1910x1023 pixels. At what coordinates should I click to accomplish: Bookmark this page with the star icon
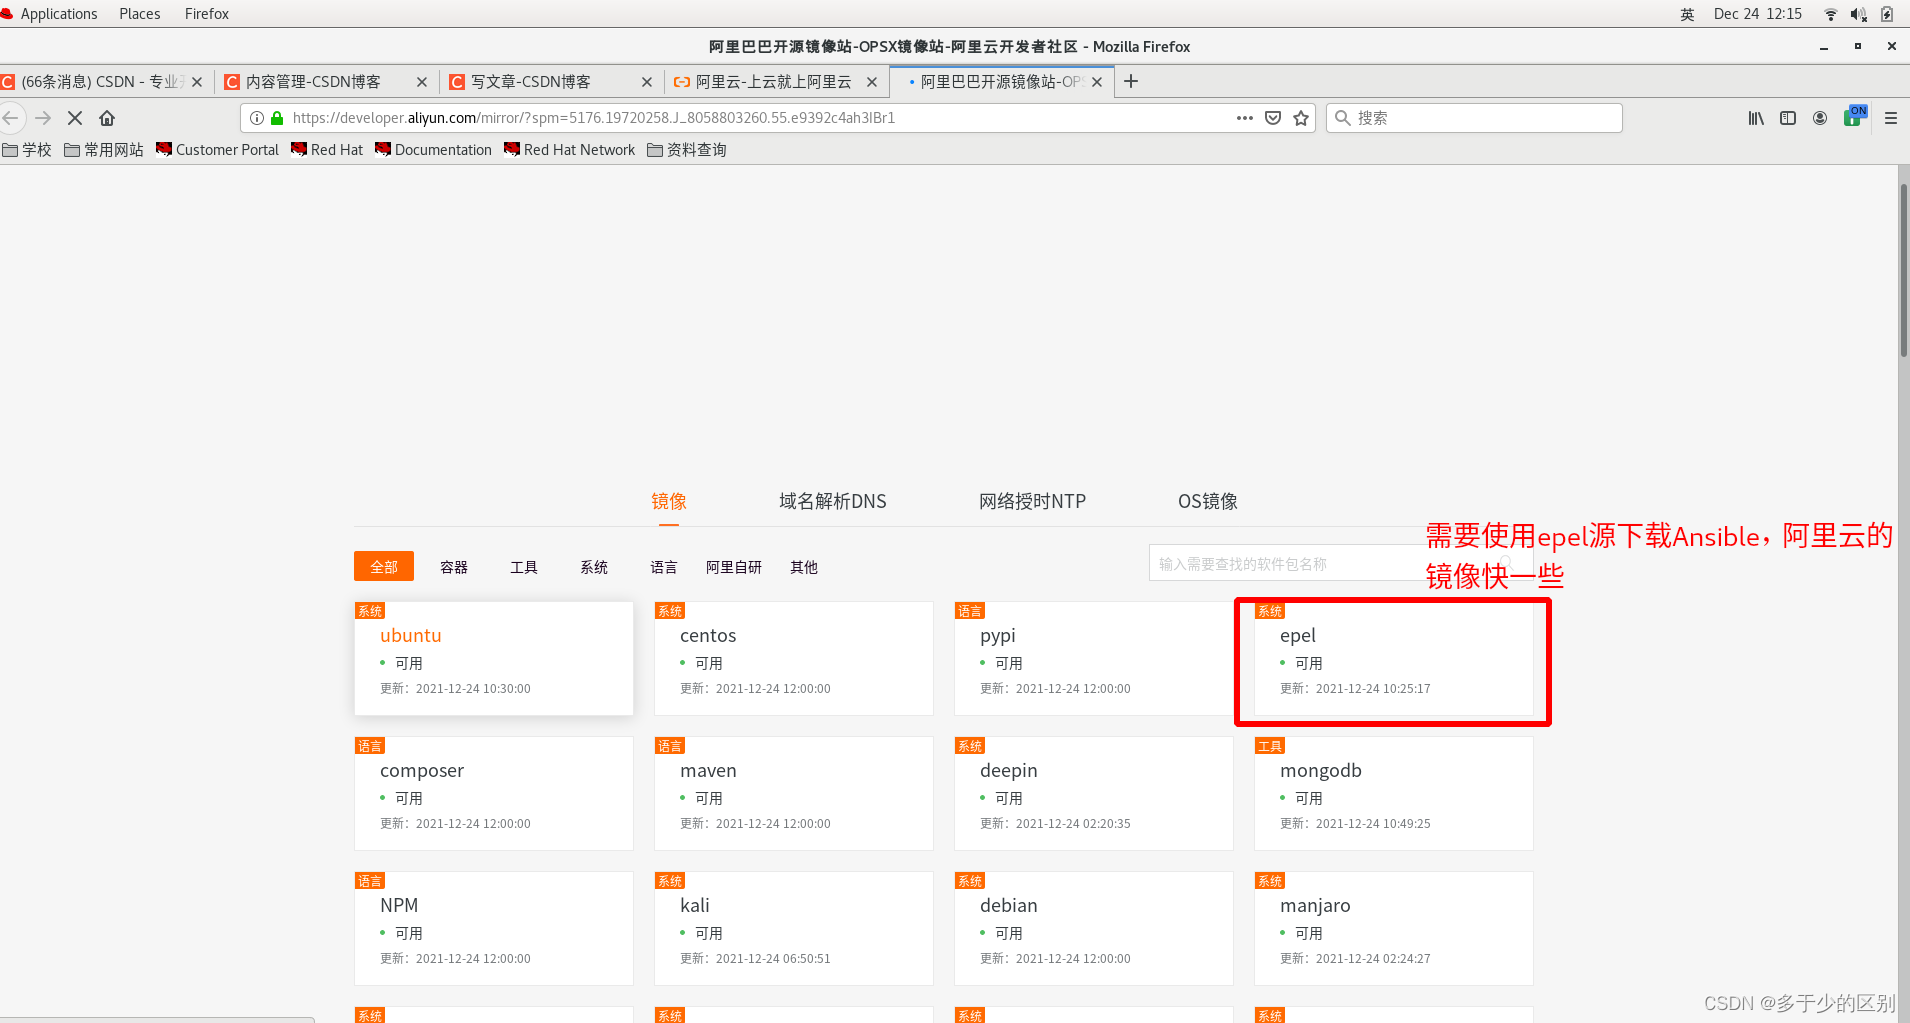click(x=1301, y=118)
